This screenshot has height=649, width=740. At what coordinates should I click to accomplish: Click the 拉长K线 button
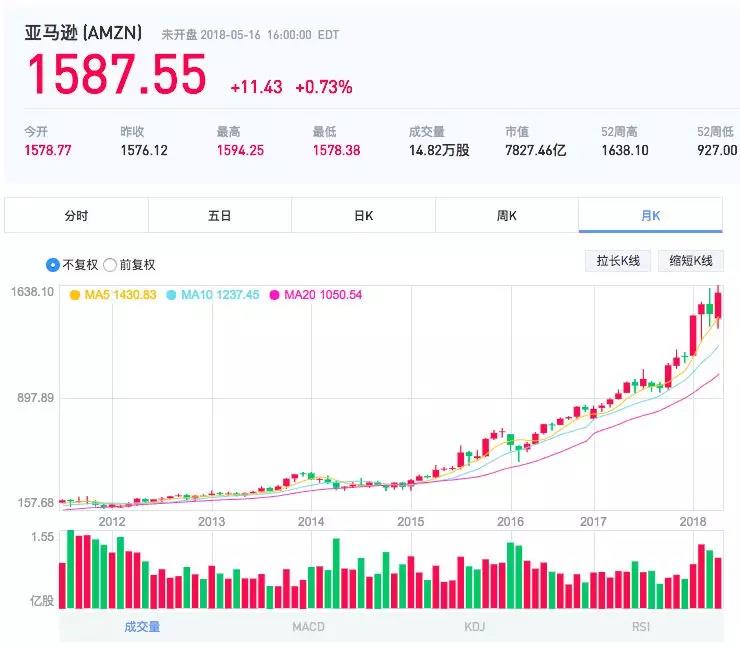click(x=617, y=261)
